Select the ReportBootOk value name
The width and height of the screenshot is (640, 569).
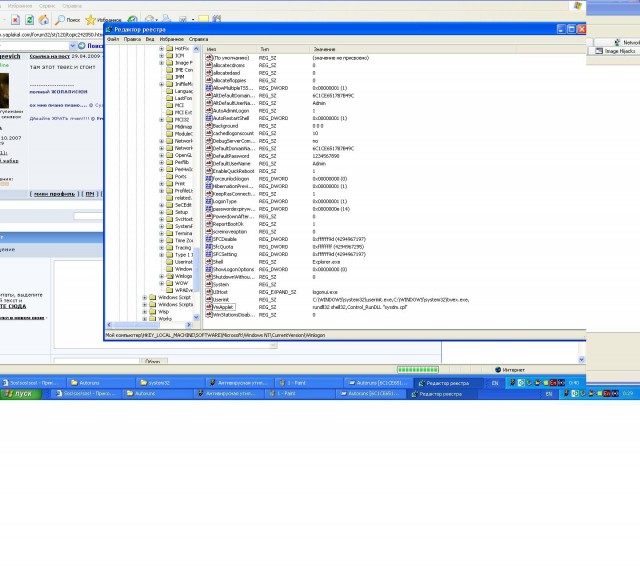click(x=228, y=224)
